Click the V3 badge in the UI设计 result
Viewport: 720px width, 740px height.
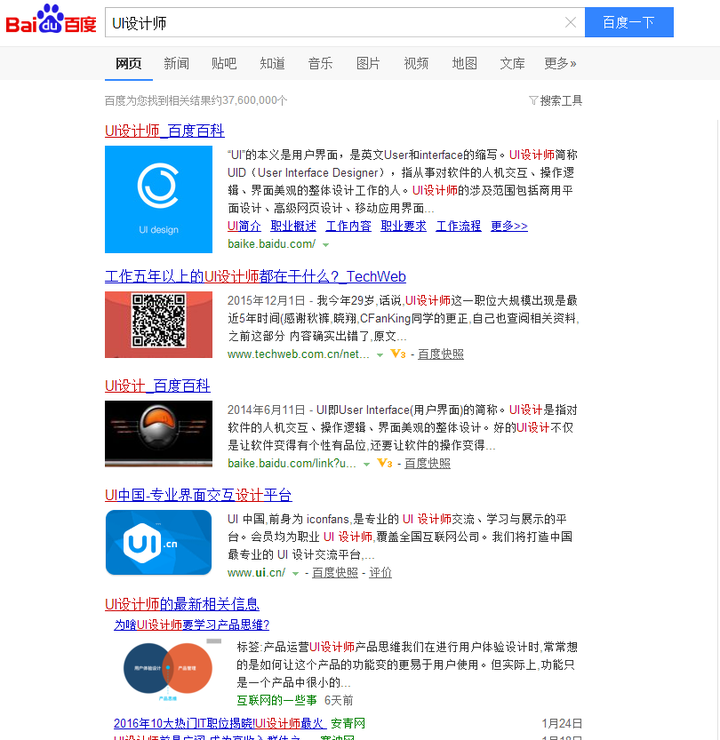385,463
